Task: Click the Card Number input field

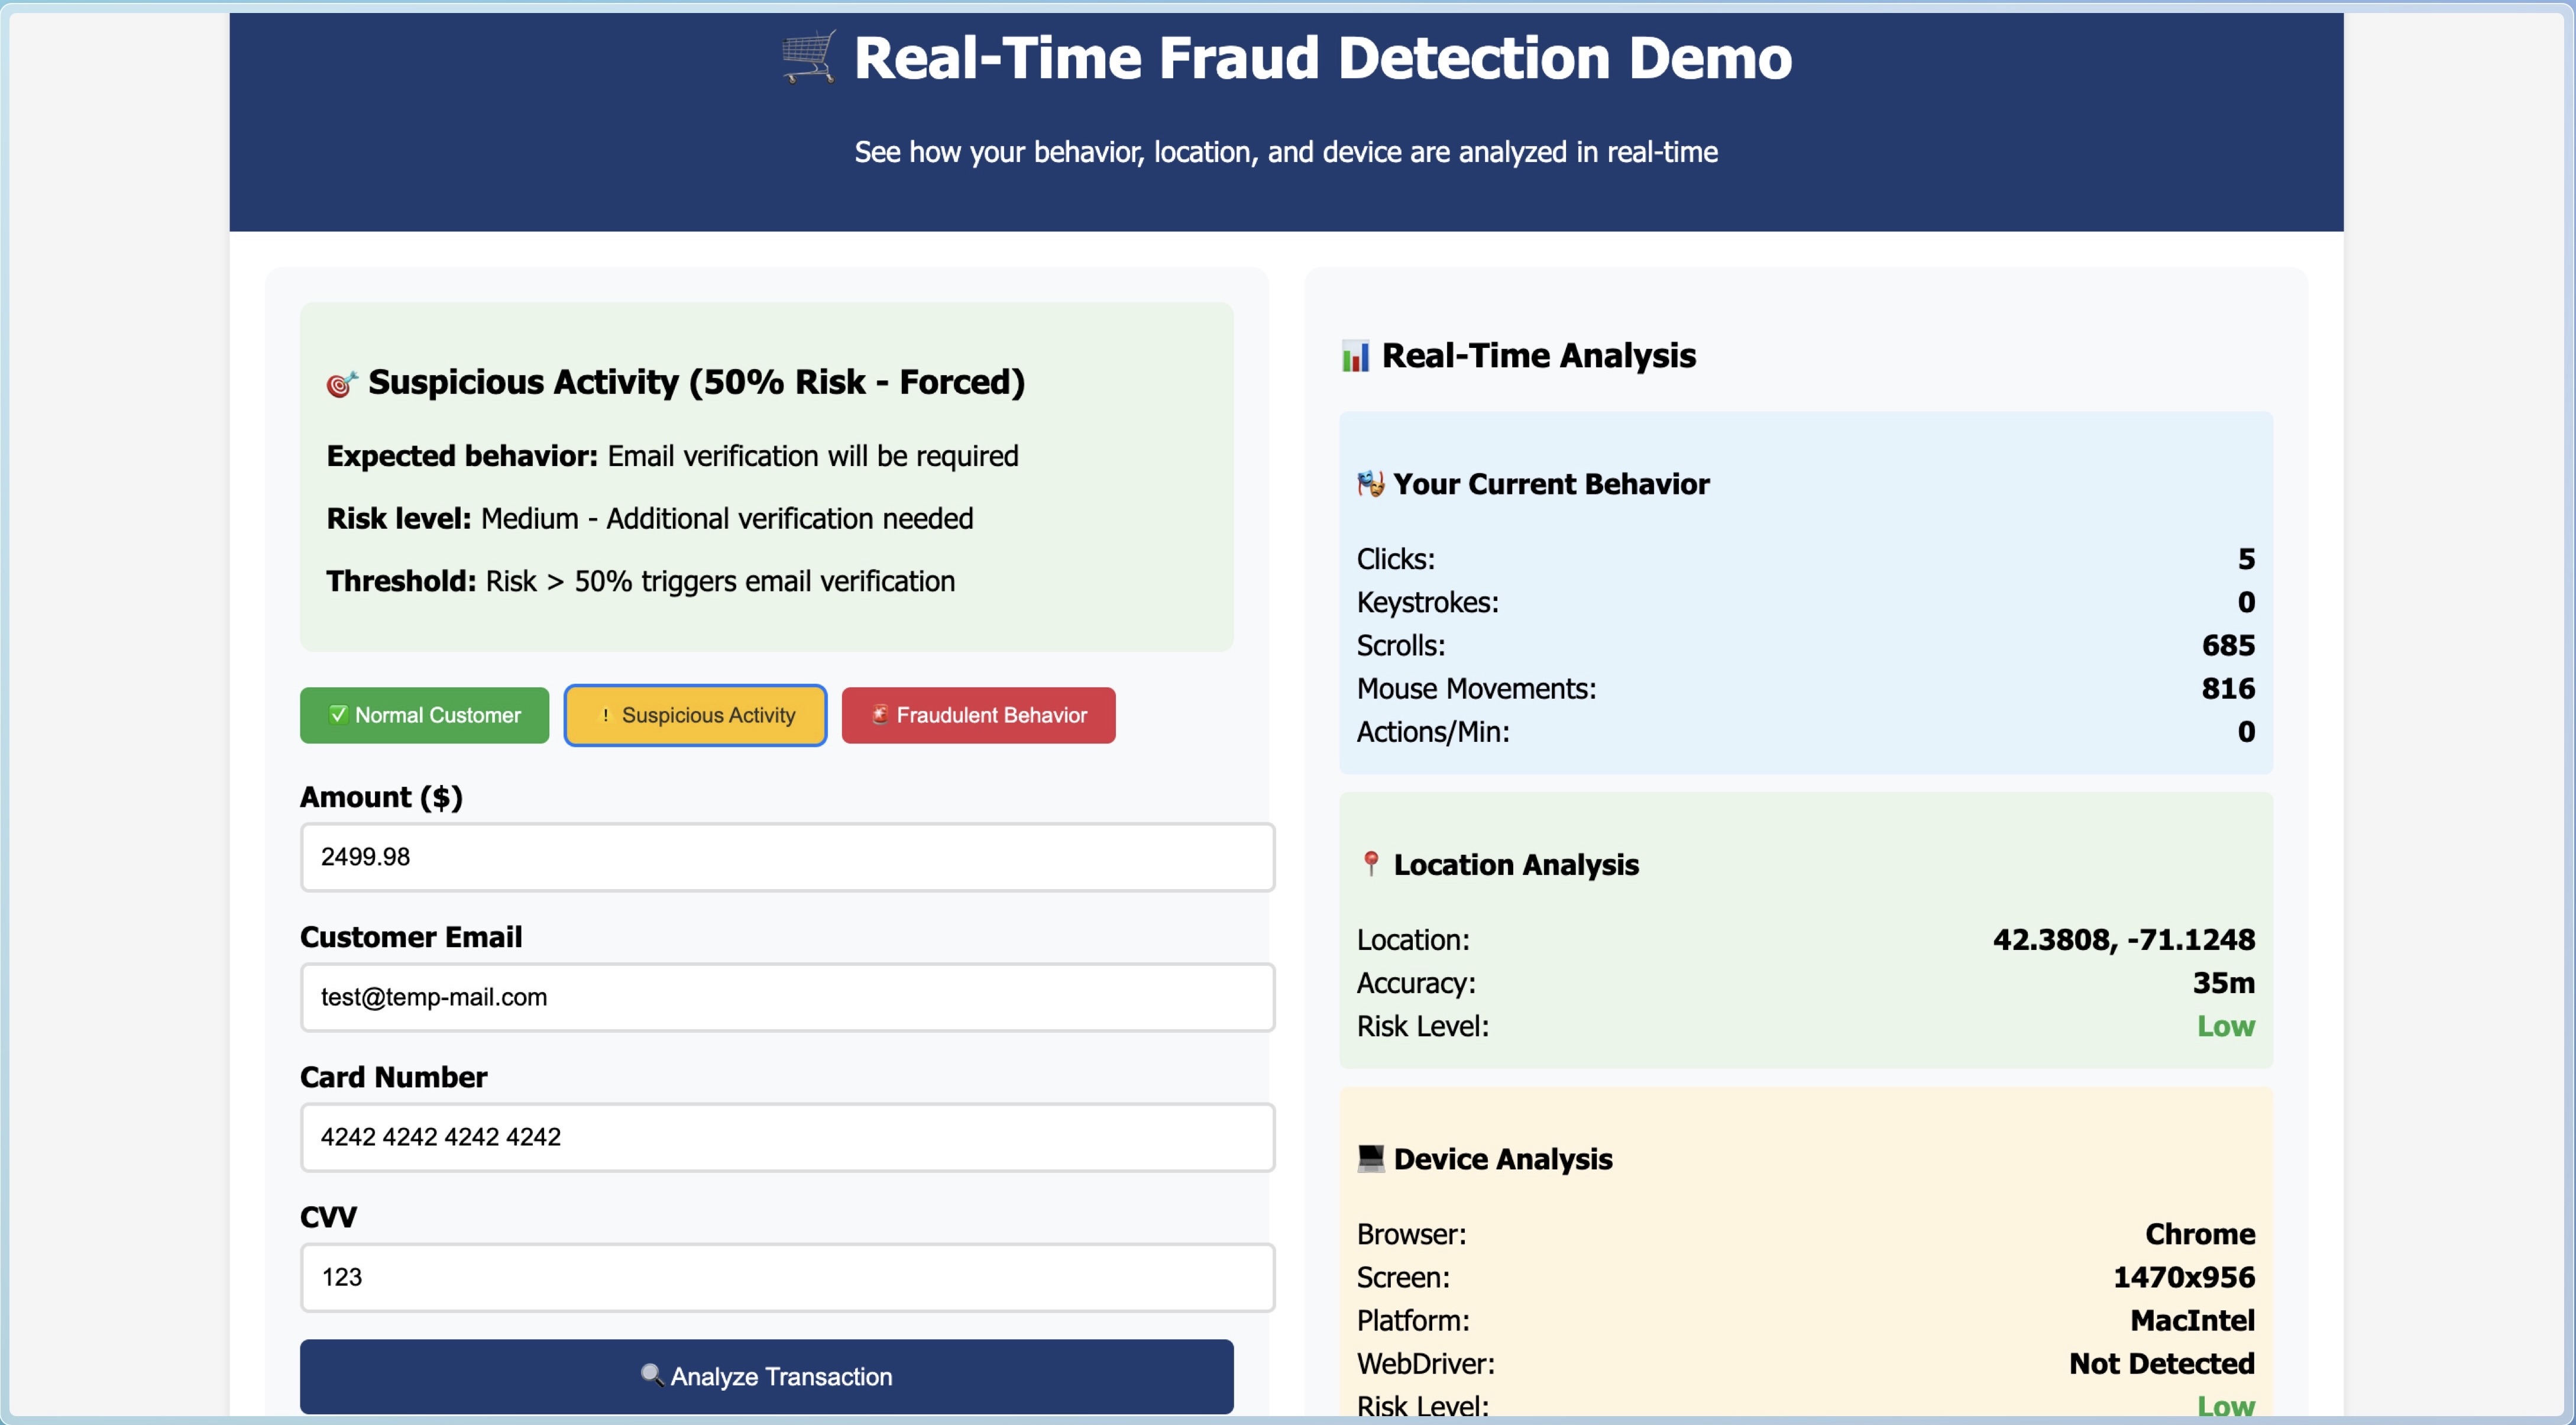Action: tap(787, 1137)
